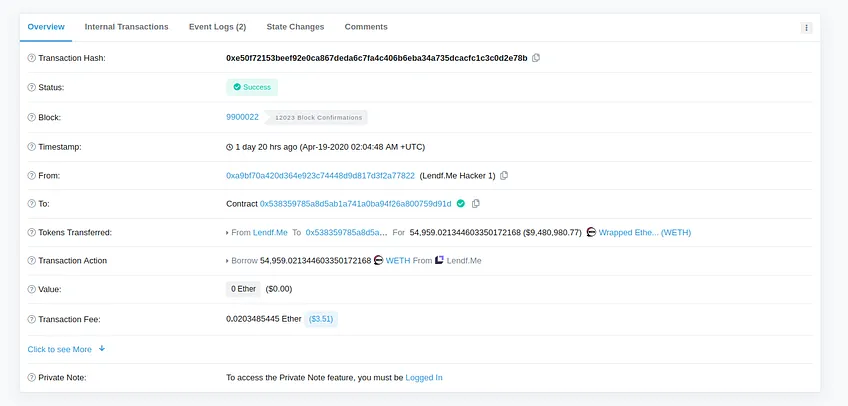Click the Logged In link

[424, 378]
